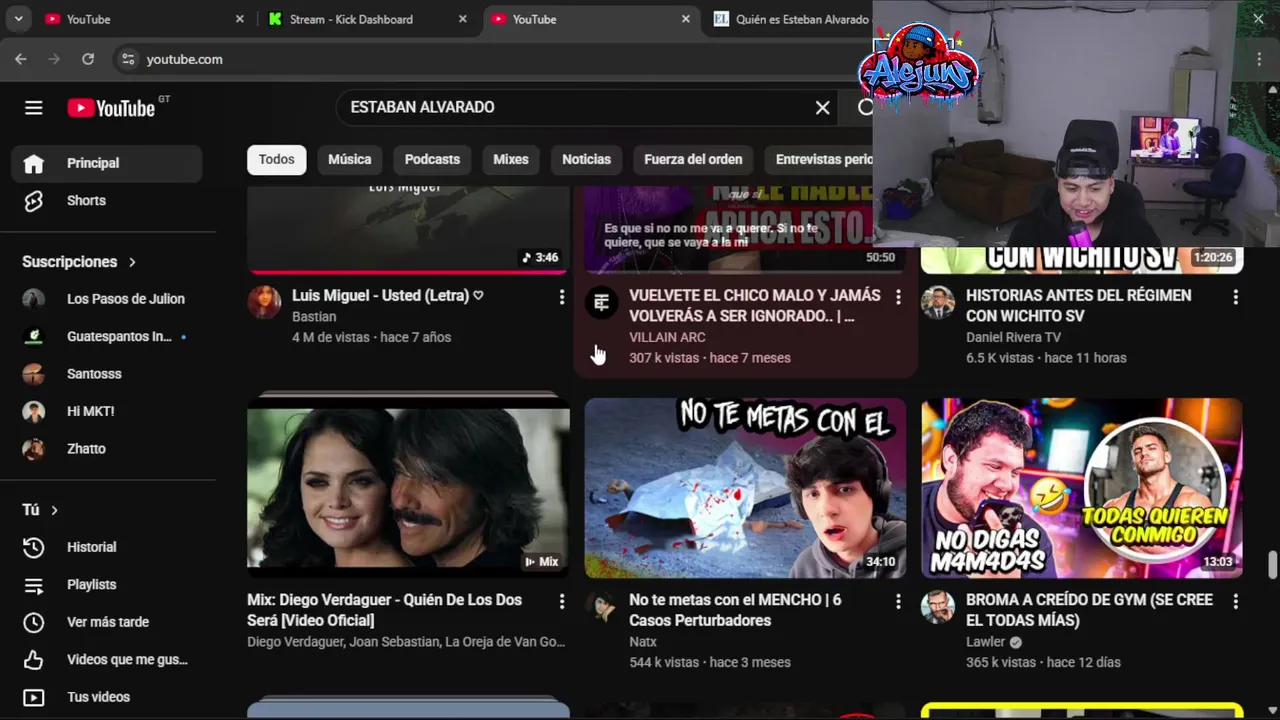This screenshot has width=1280, height=720.
Task: Open more options for the No te metas con el MENCHO video
Action: tap(898, 601)
